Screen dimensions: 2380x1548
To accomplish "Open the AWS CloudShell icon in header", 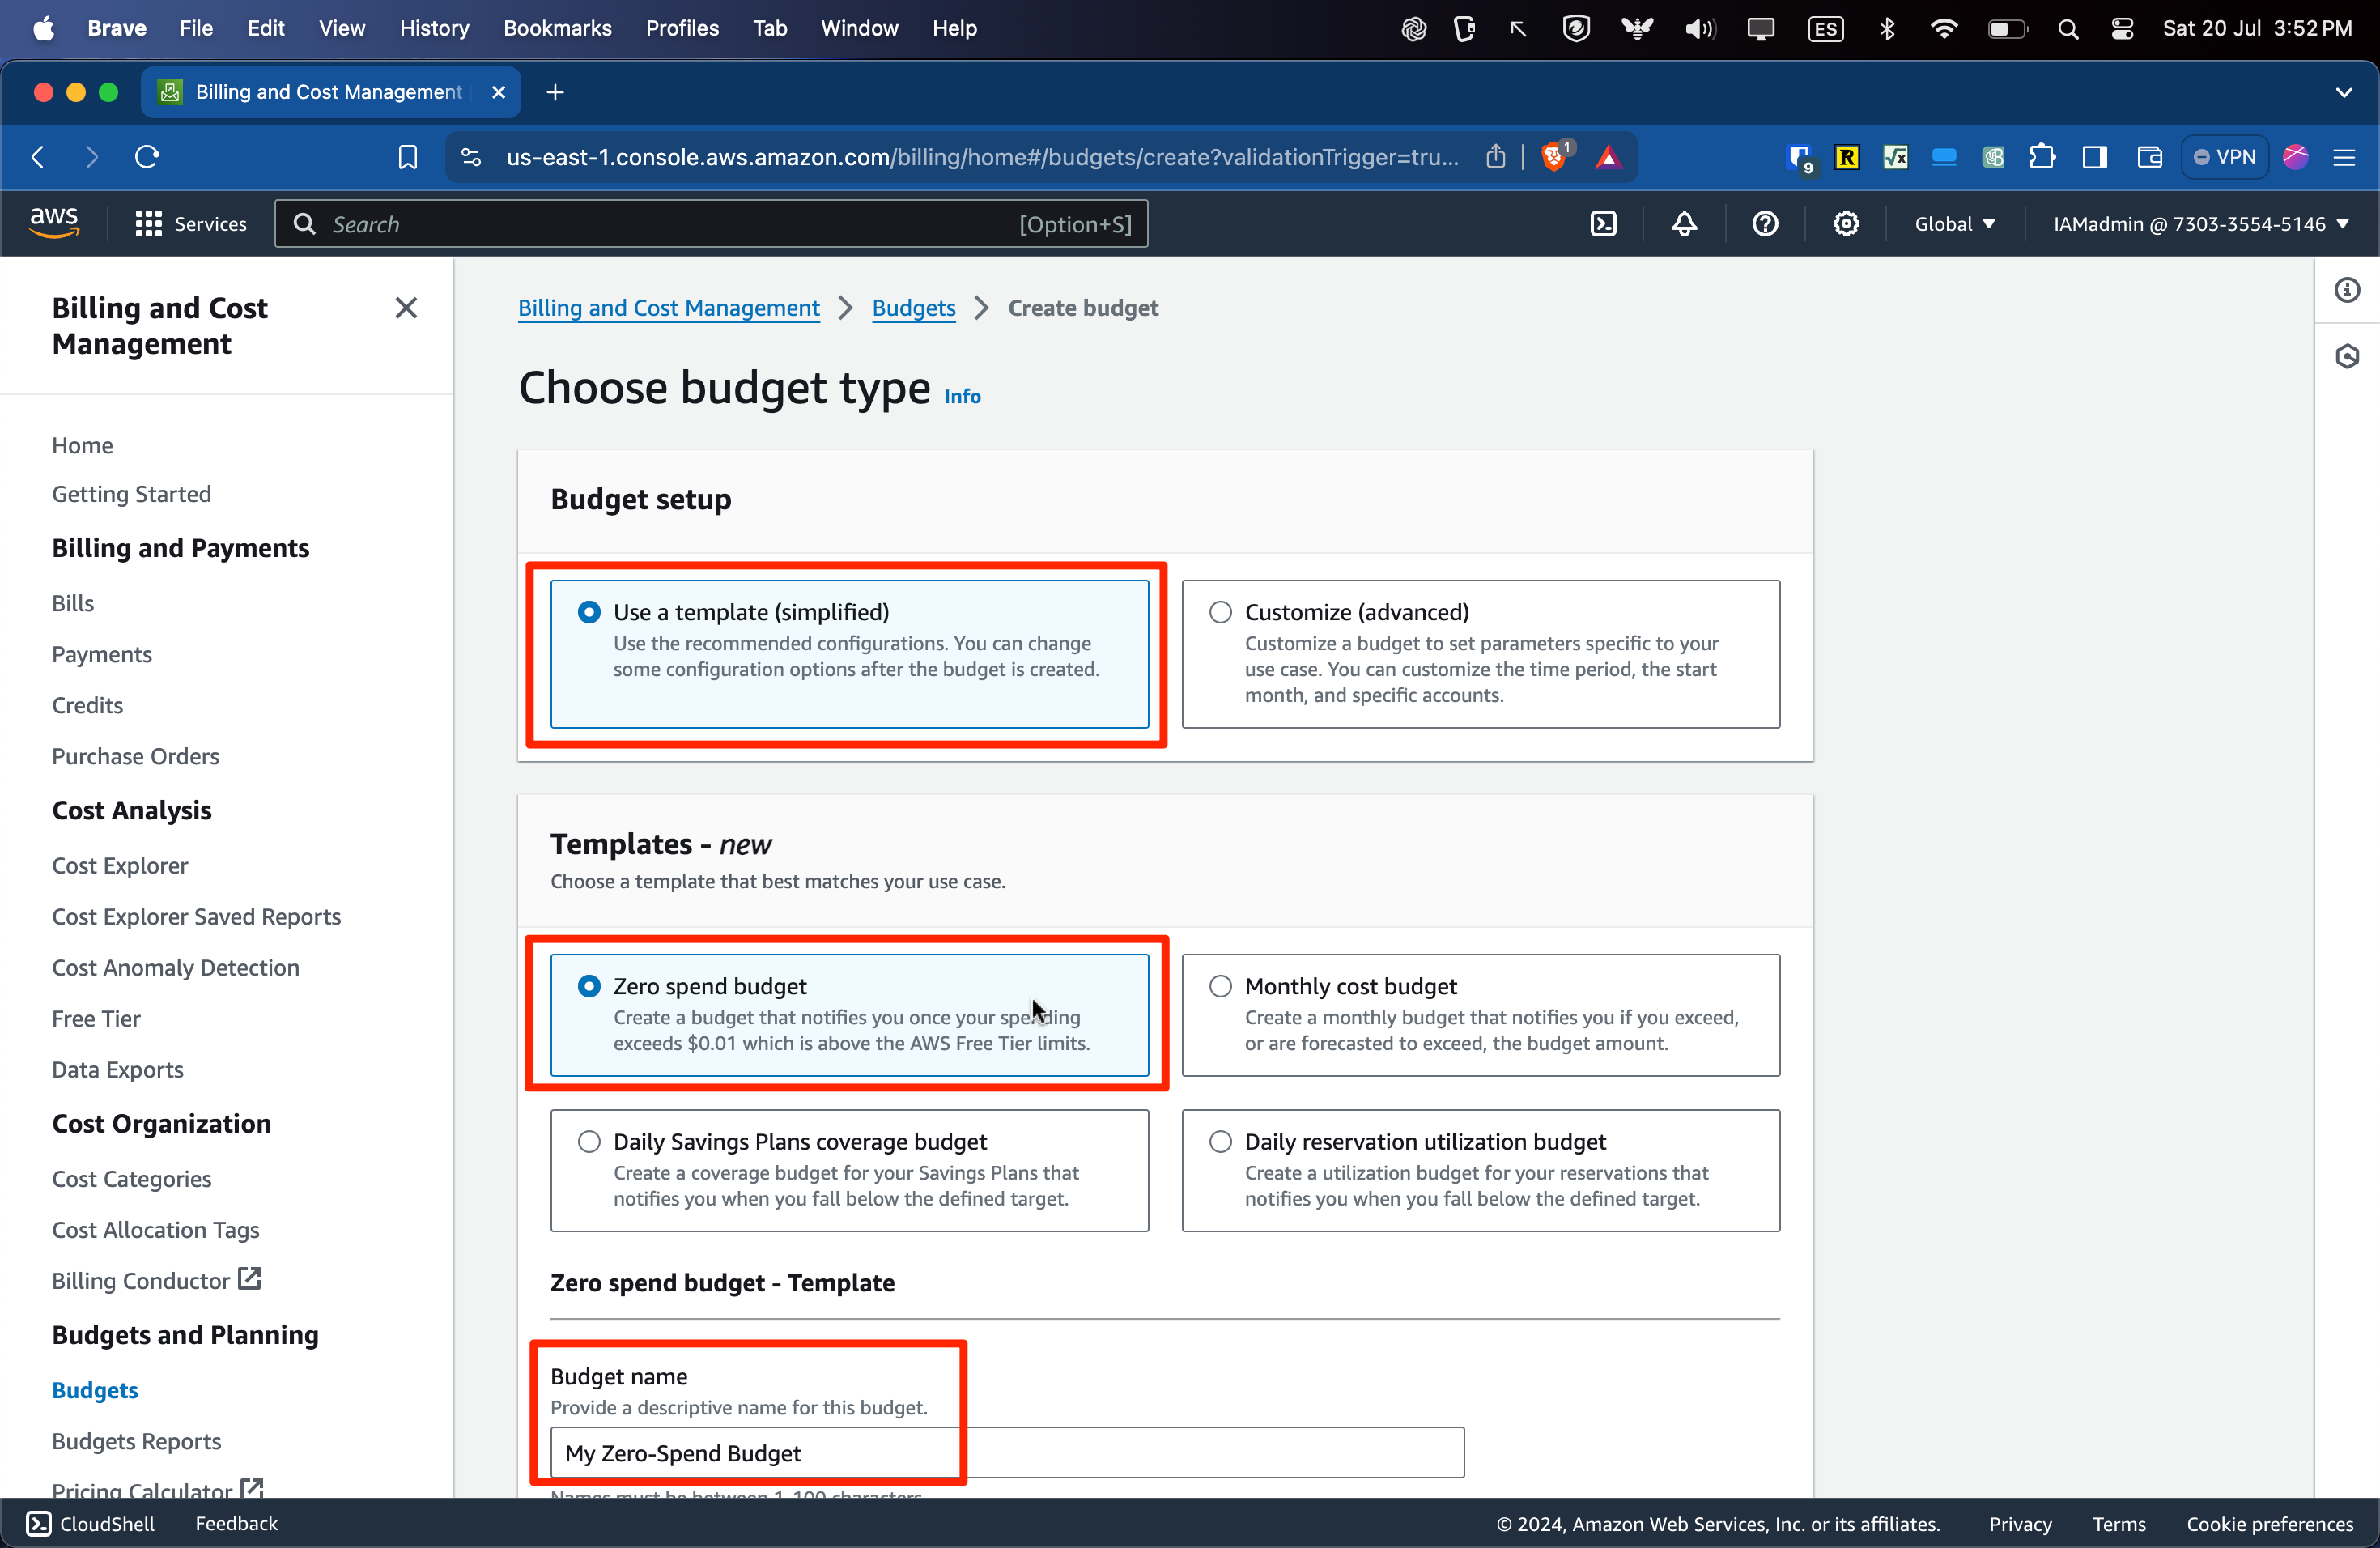I will (x=1603, y=224).
